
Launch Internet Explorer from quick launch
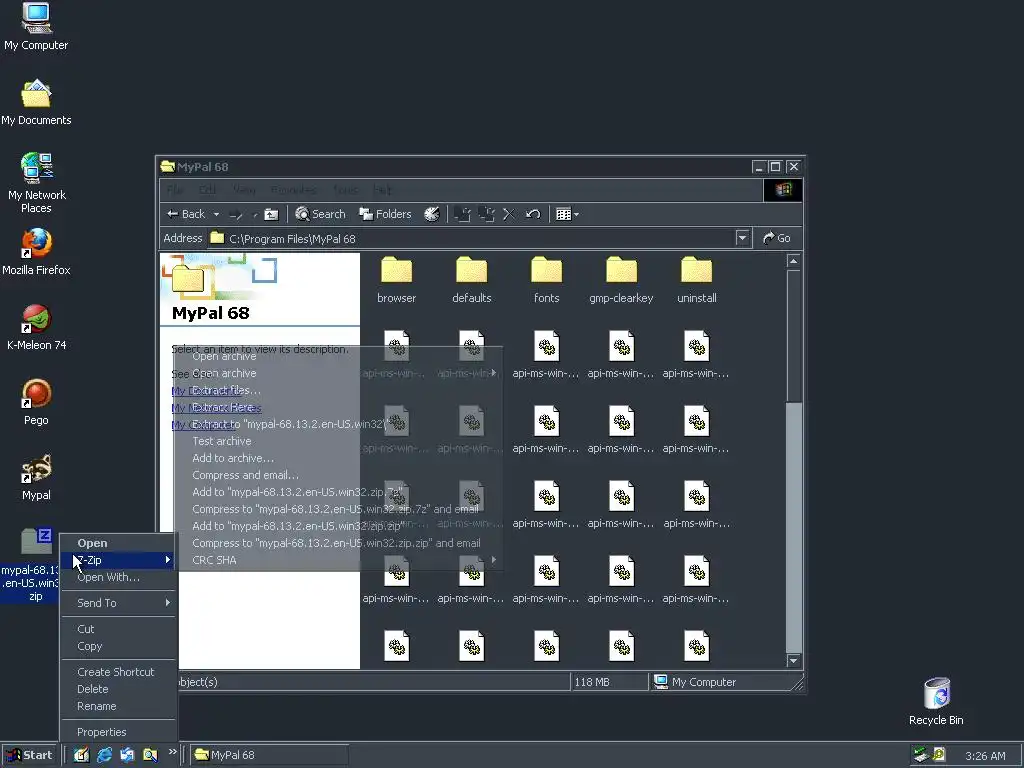[104, 755]
